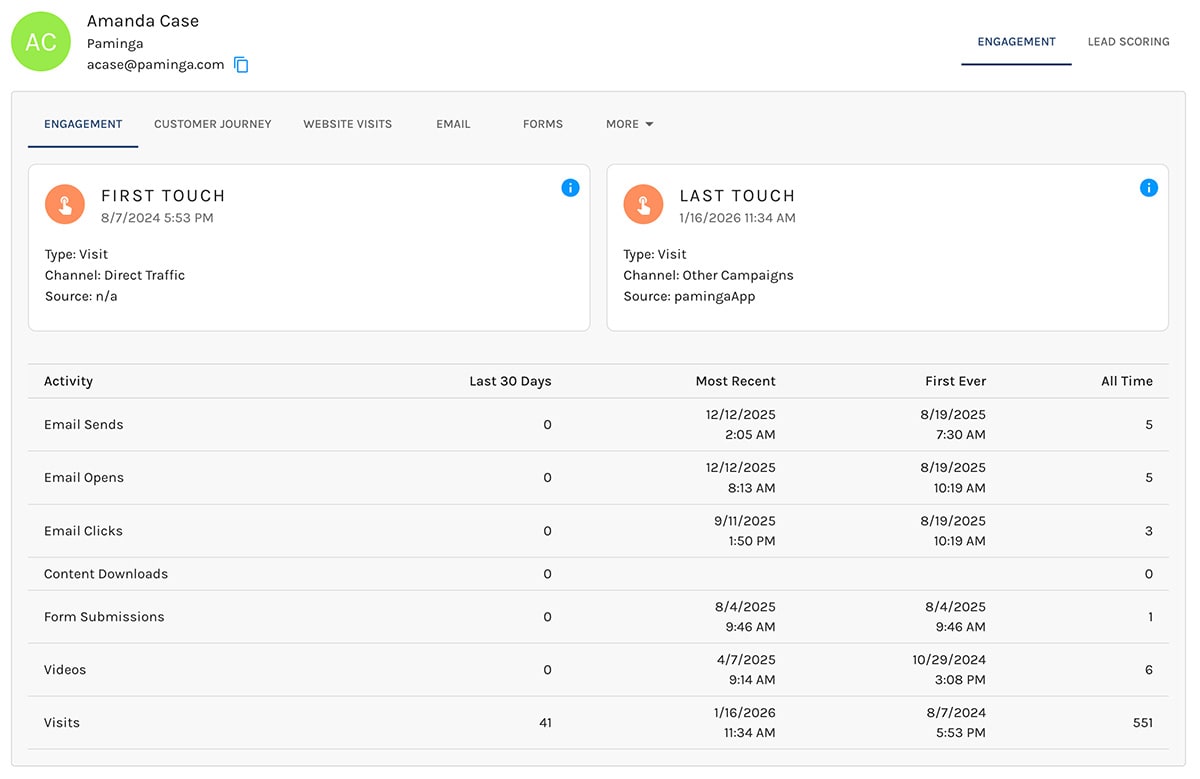Click the AC avatar circle
This screenshot has width=1200, height=779.
coord(41,41)
